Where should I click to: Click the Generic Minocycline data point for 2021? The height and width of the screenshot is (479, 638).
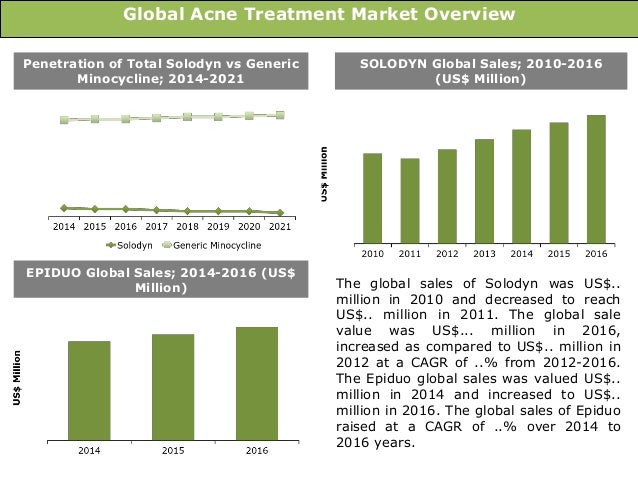(280, 115)
